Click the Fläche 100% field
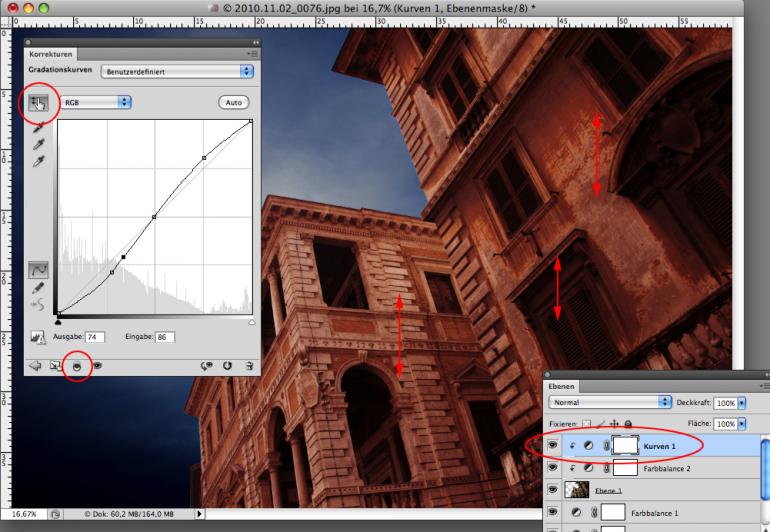 pyautogui.click(x=725, y=423)
